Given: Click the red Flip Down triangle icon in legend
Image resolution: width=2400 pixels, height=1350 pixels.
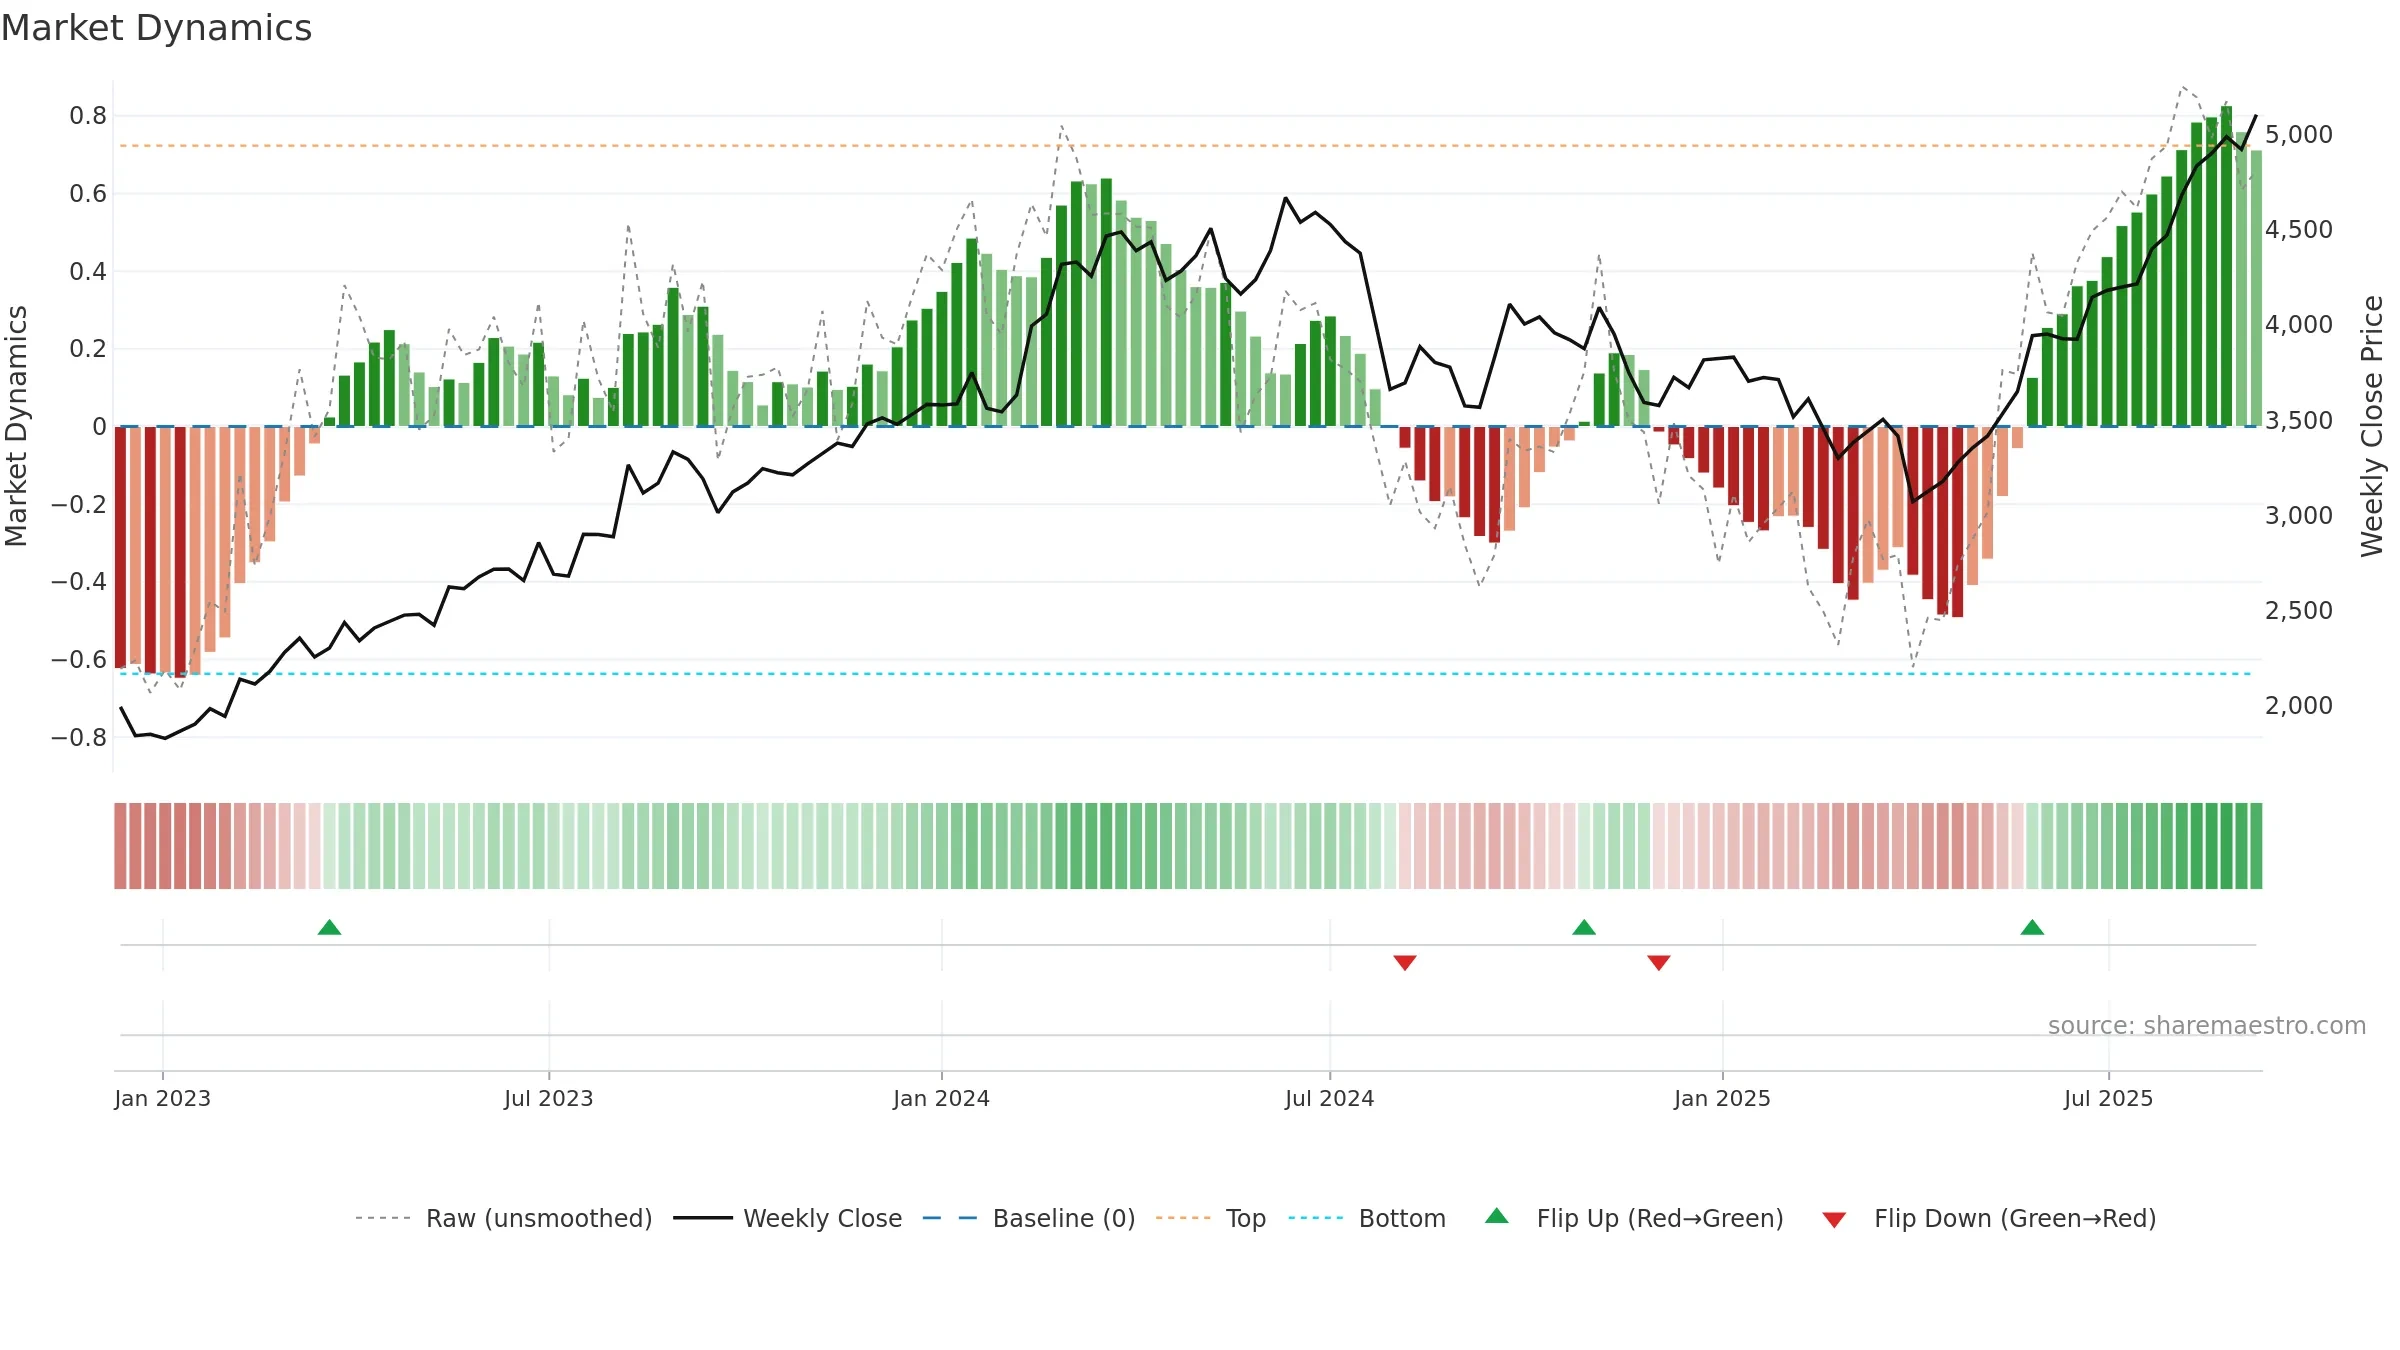Looking at the screenshot, I should [x=1834, y=1220].
